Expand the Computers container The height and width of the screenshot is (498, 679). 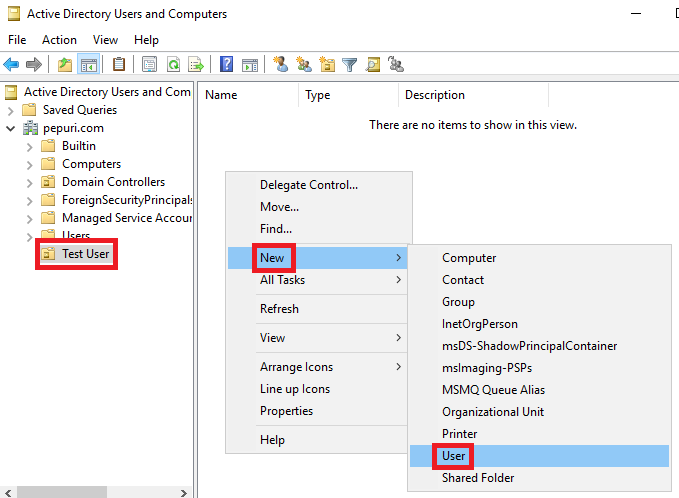(x=29, y=165)
